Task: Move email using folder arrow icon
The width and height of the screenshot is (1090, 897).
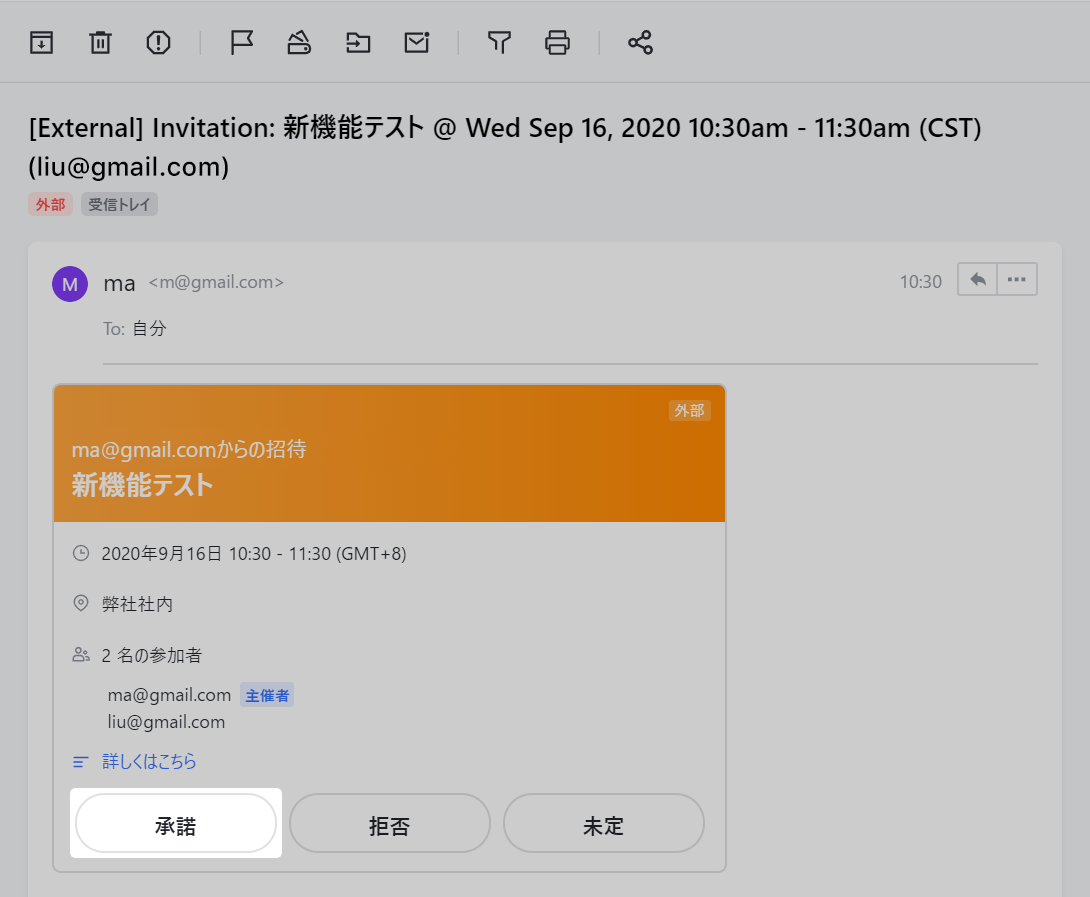Action: (358, 42)
